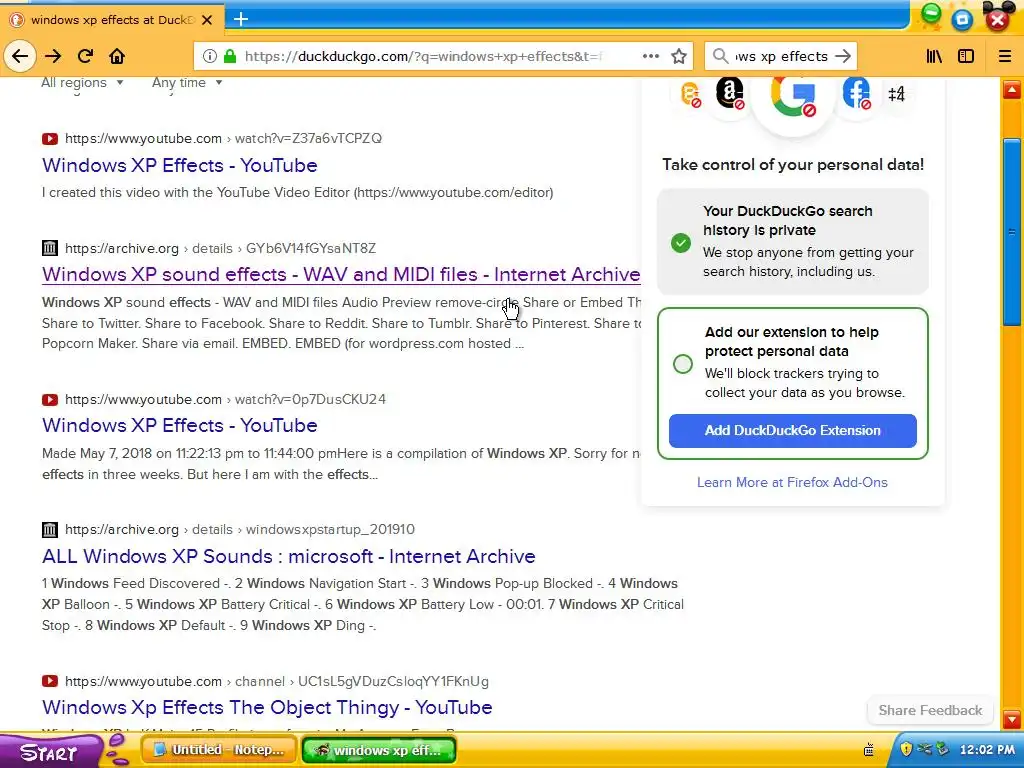1024x768 pixels.
Task: Click the youtube.com watch?v=0p7DusCKU24 URL text
Action: [x=225, y=400]
